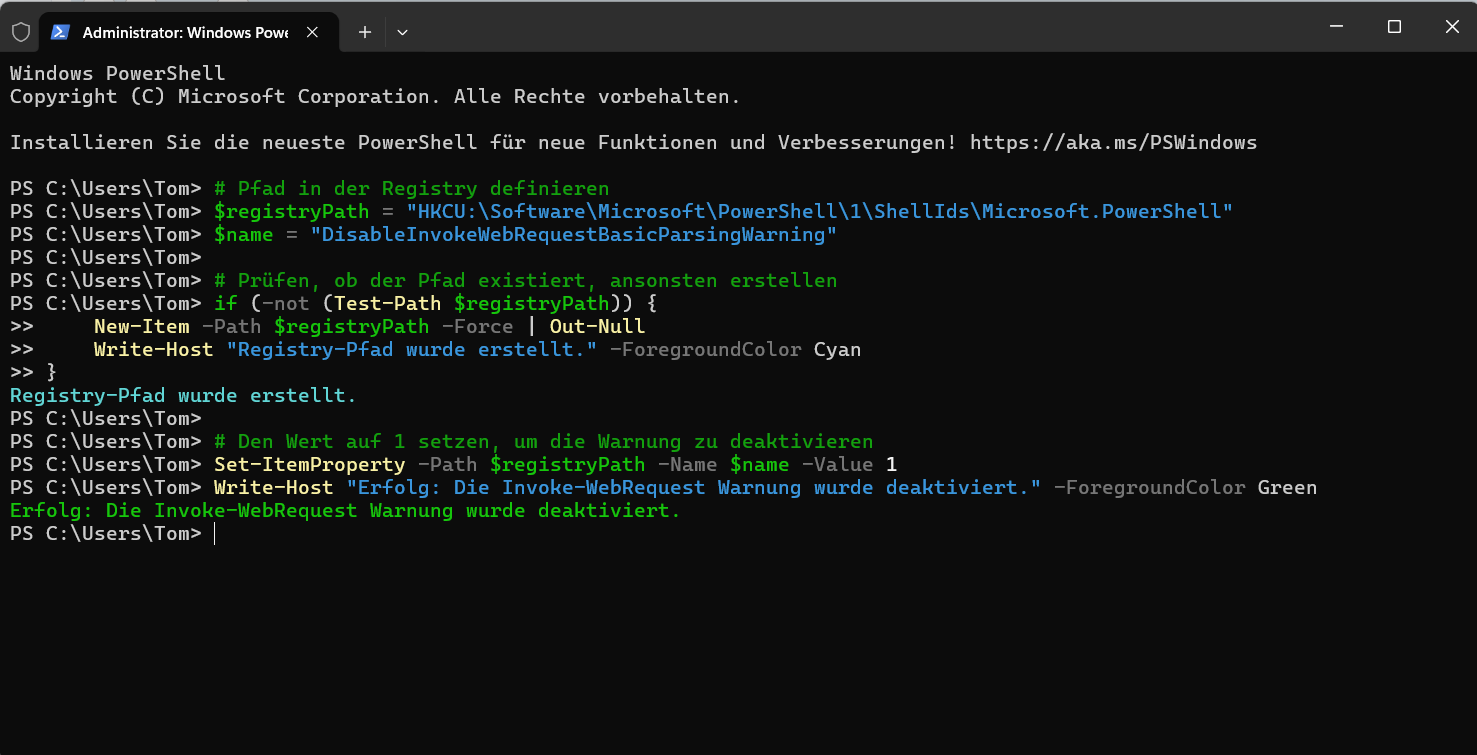Click the administrator shield icon in title bar
1477x755 pixels.
point(20,32)
